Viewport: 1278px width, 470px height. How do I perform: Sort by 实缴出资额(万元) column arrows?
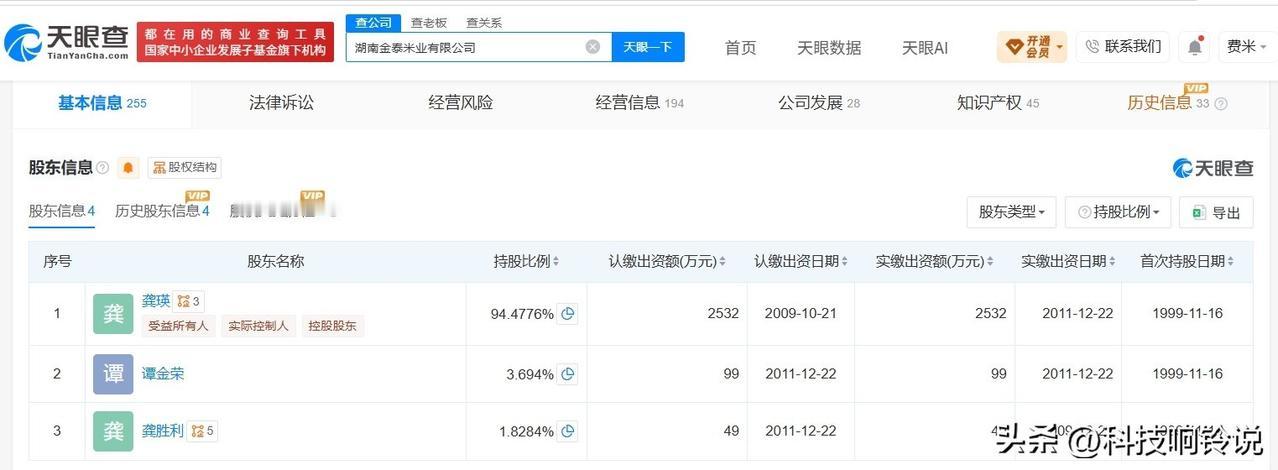990,262
